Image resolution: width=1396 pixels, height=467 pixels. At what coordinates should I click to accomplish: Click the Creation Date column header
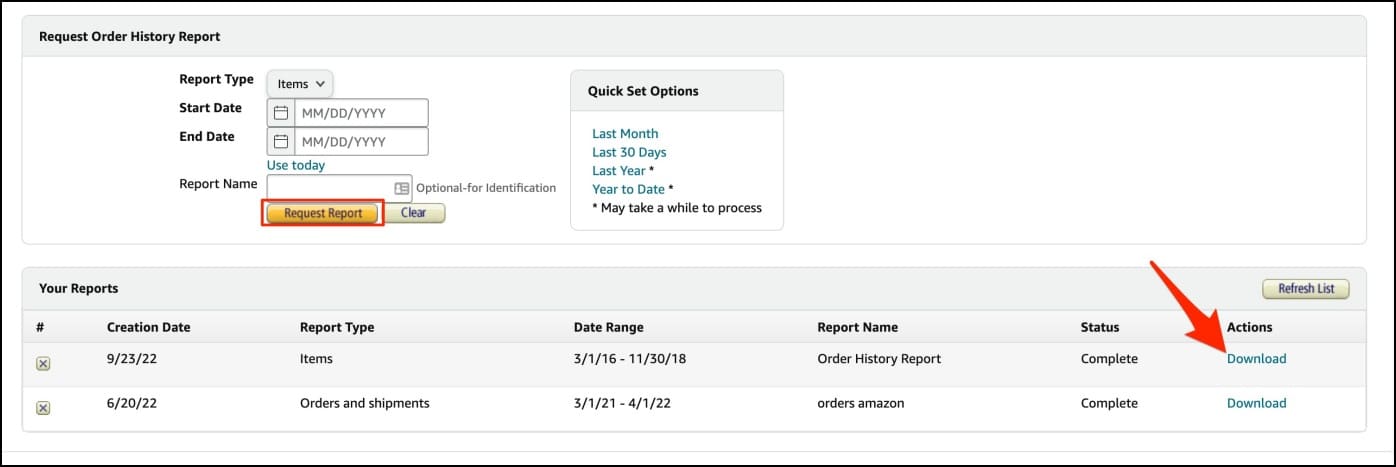(x=149, y=327)
